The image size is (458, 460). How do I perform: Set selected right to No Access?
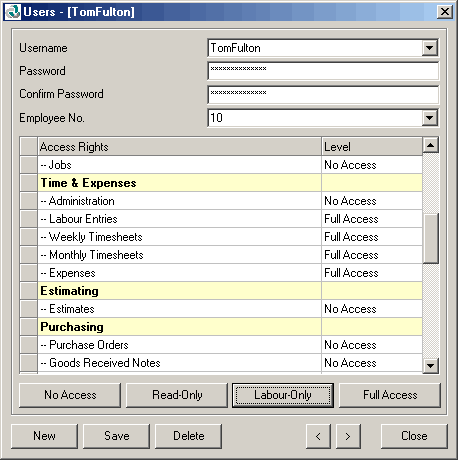tap(70, 395)
